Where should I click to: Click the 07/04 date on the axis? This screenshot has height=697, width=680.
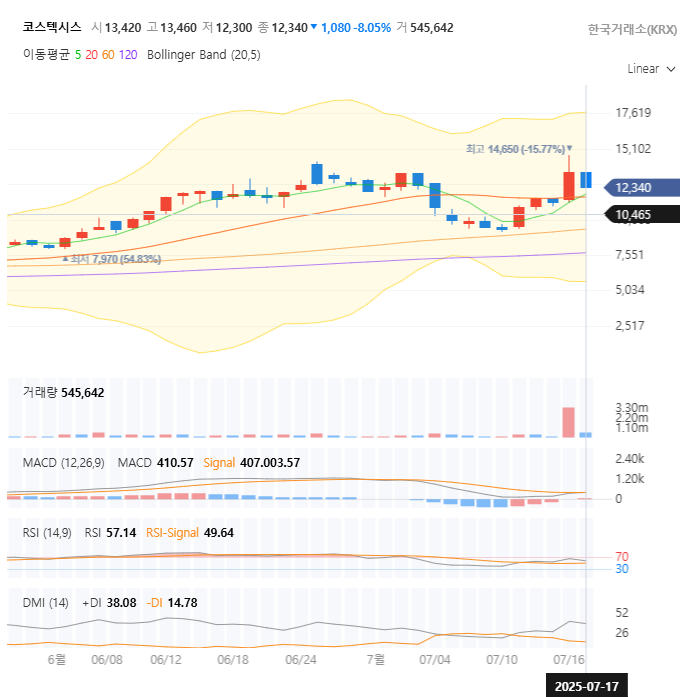coord(435,660)
